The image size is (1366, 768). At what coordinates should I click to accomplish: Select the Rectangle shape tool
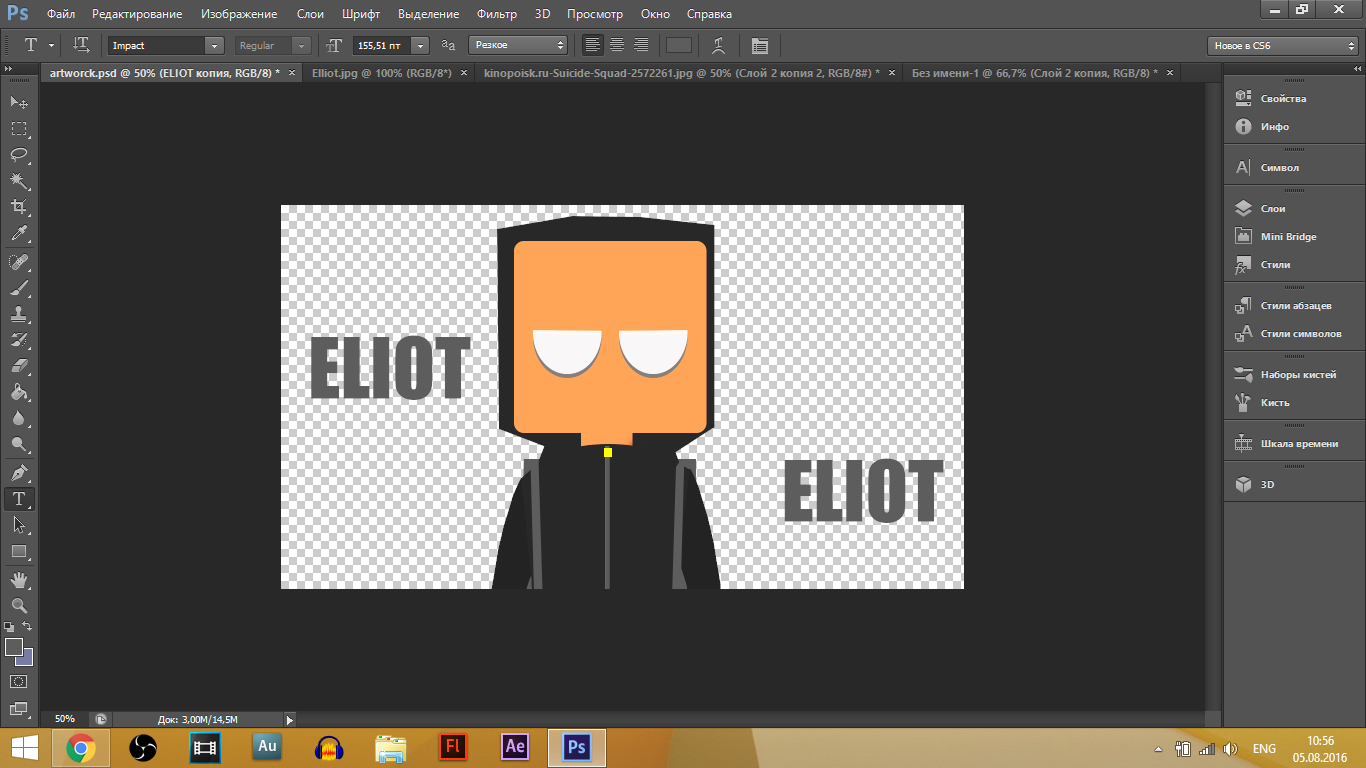(19, 551)
